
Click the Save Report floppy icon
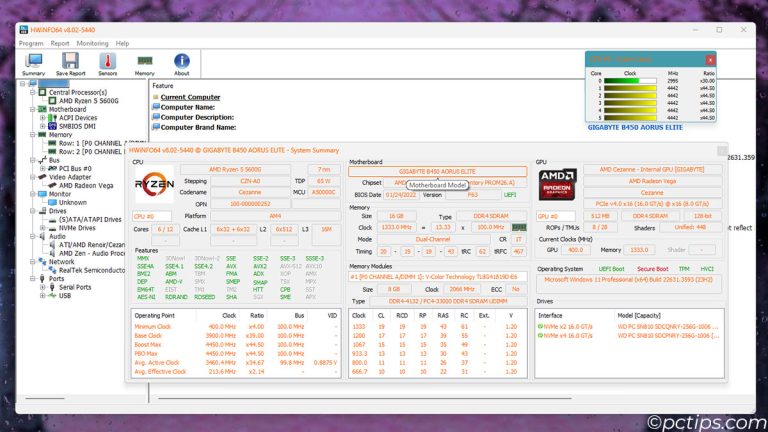(x=70, y=64)
